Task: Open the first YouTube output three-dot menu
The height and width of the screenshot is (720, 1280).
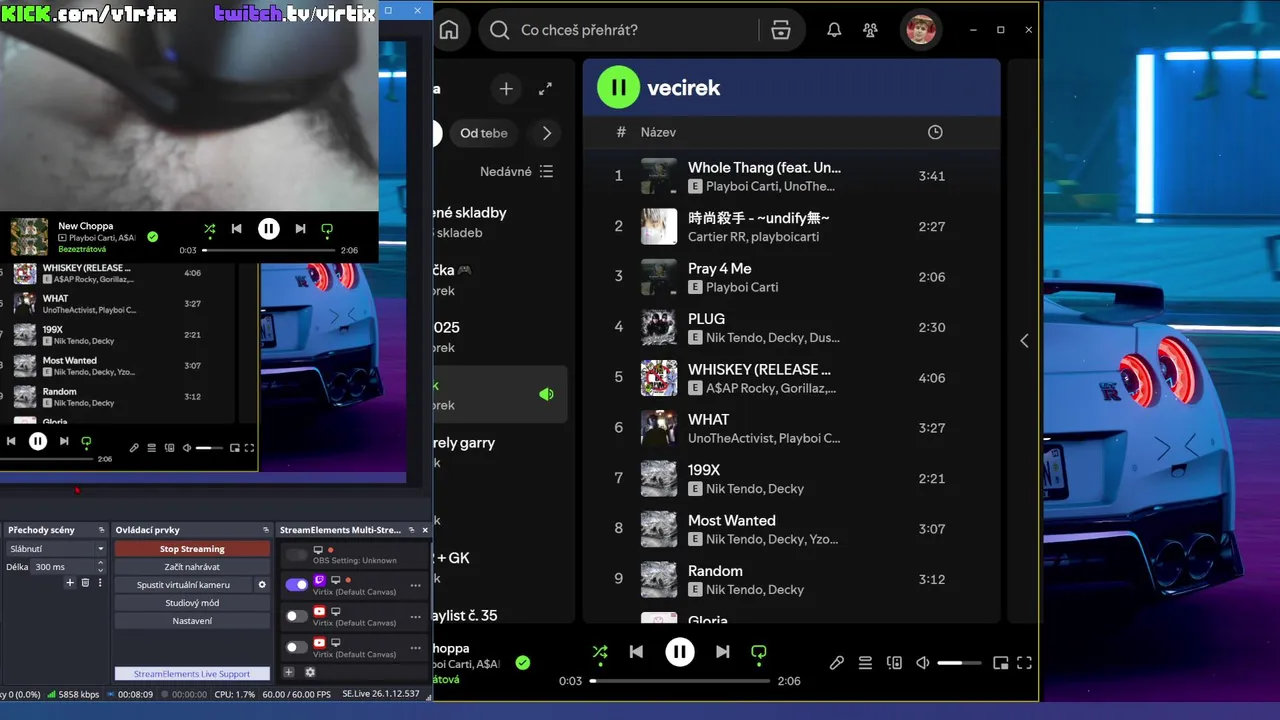Action: click(x=416, y=616)
